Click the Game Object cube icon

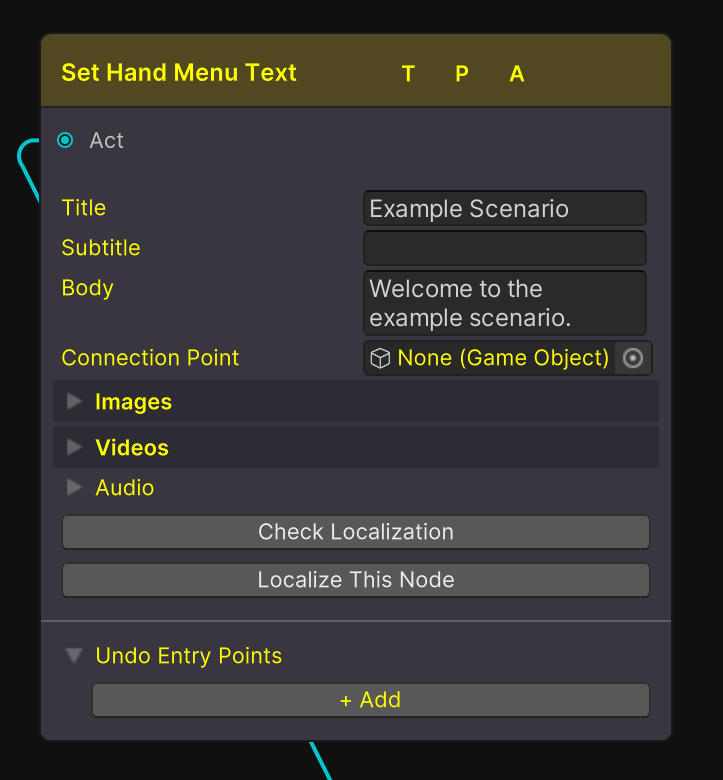380,358
